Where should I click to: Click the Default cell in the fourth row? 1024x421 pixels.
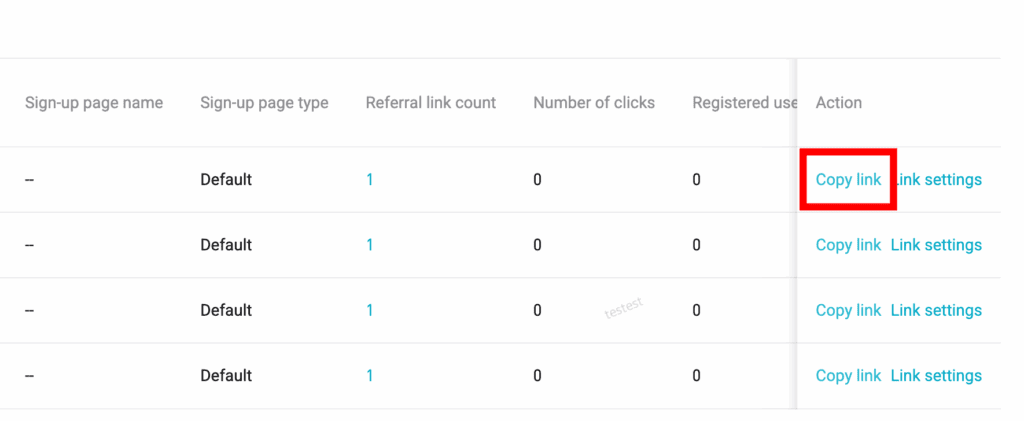226,376
